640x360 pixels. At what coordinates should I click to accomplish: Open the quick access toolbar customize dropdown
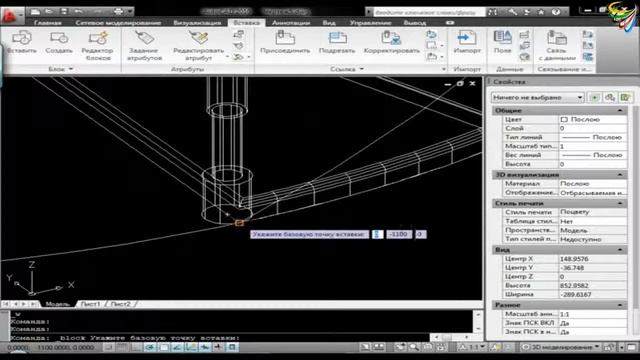coord(130,11)
